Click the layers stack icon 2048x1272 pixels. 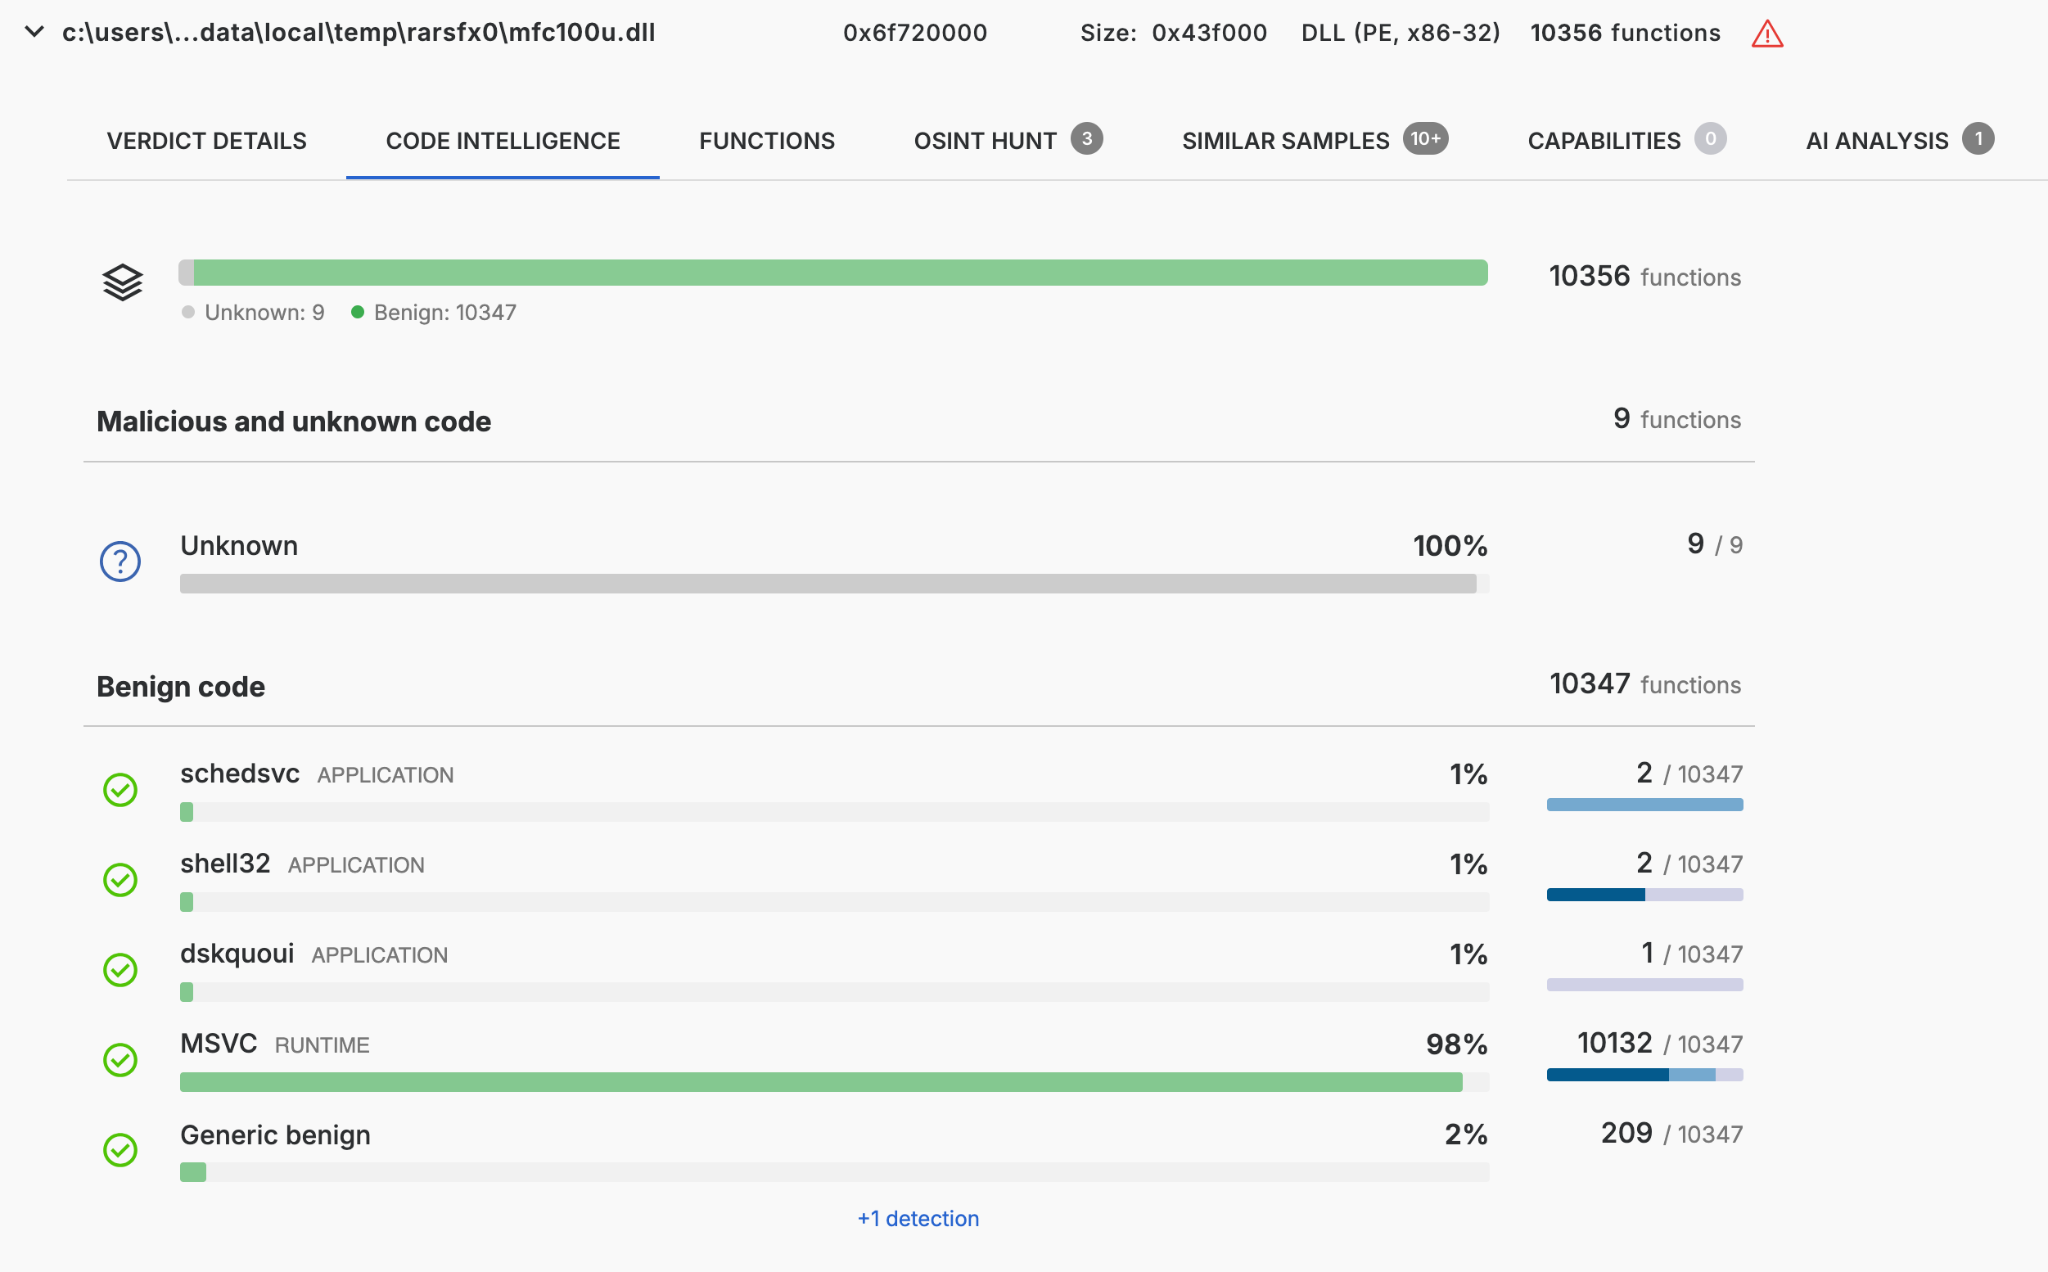click(122, 282)
